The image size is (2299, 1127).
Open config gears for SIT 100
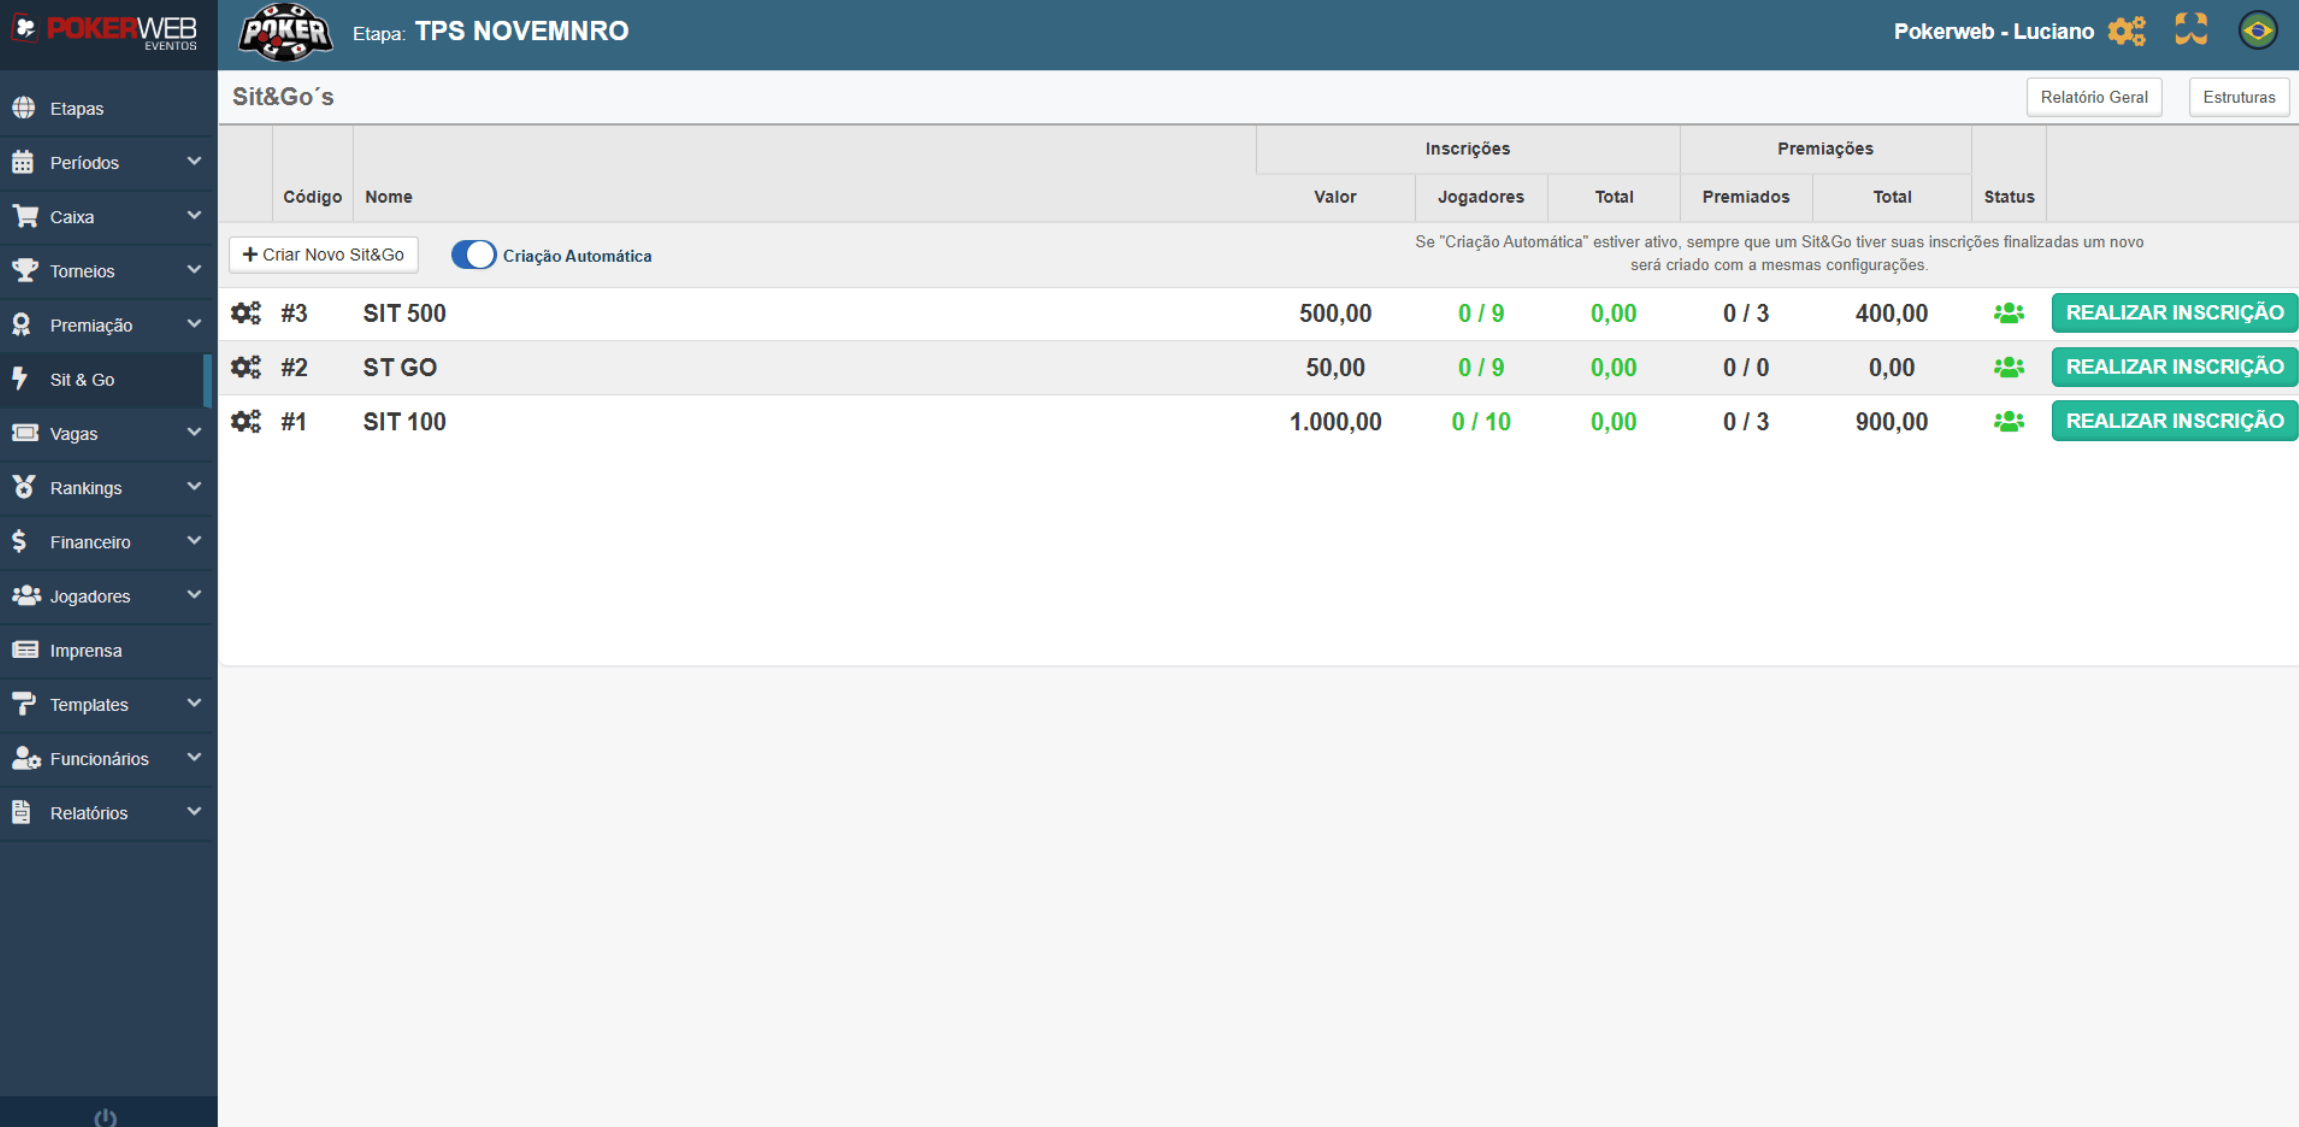coord(245,421)
